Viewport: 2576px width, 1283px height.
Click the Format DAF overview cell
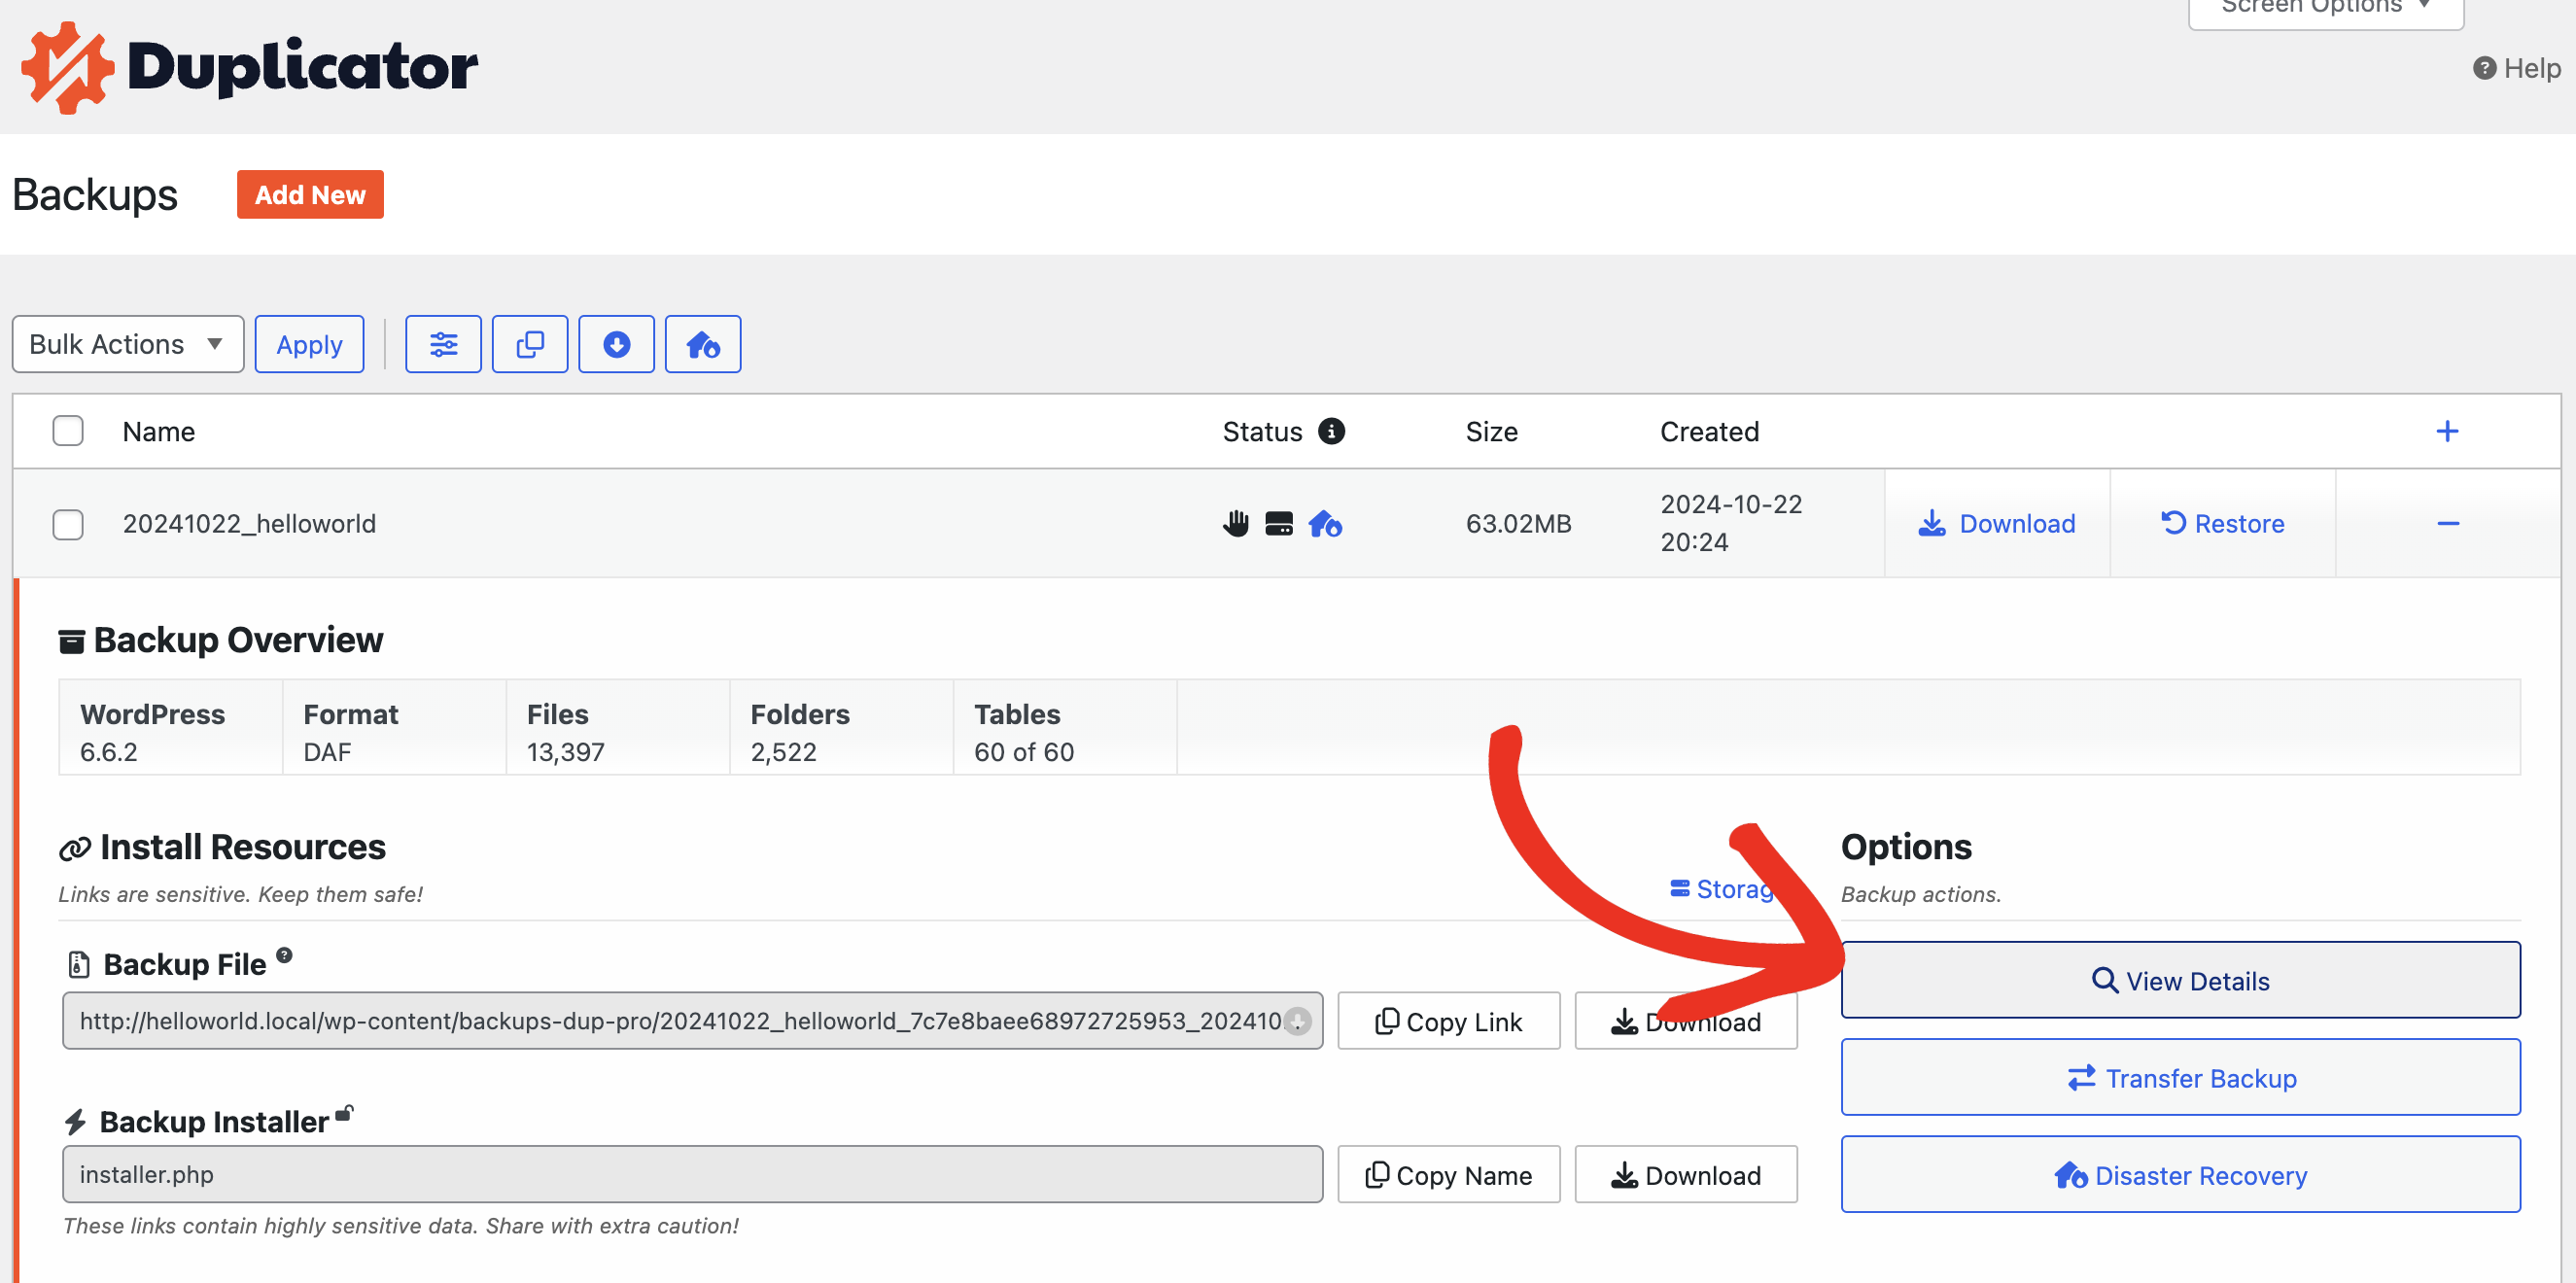(394, 728)
